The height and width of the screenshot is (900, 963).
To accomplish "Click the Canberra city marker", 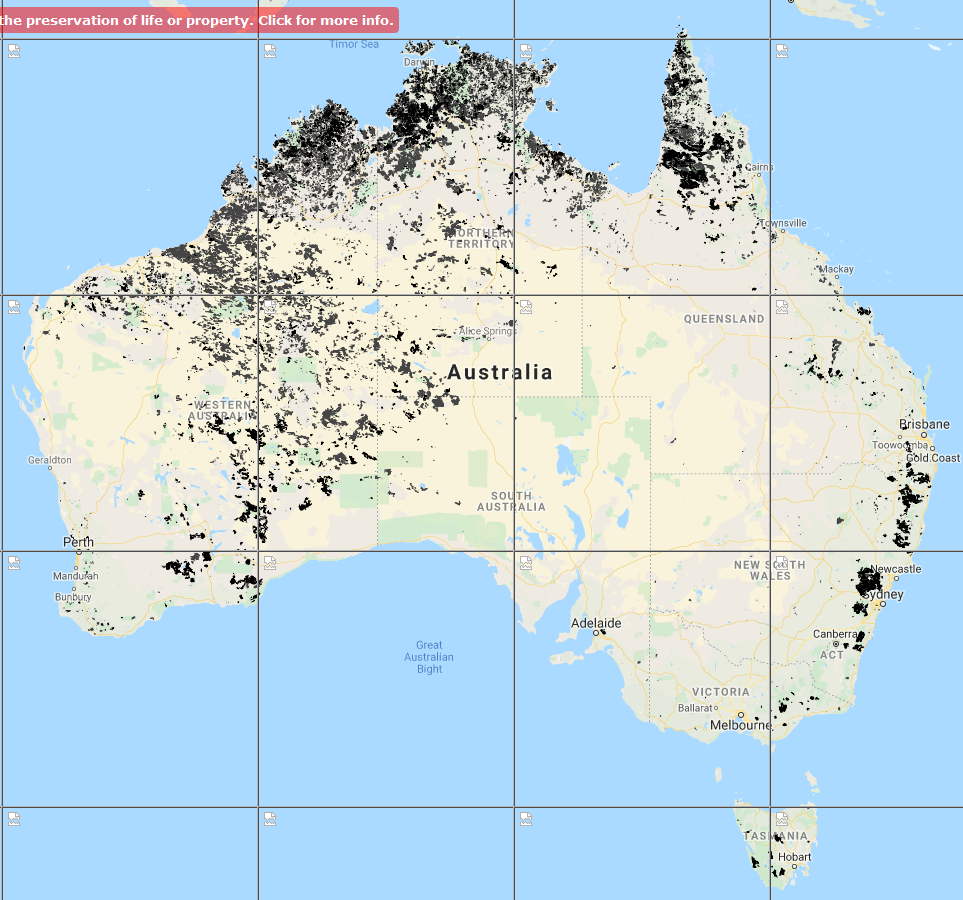I will pos(861,634).
